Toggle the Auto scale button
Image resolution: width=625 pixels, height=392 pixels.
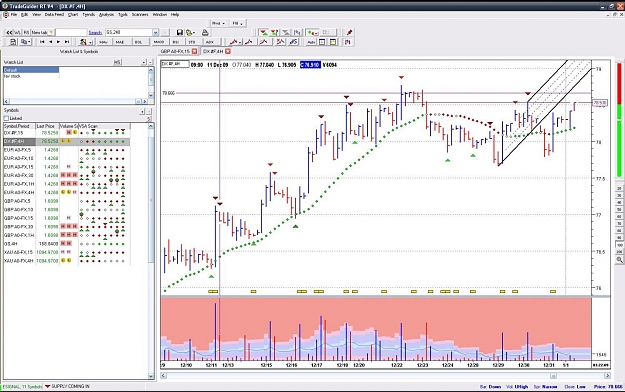point(311,42)
